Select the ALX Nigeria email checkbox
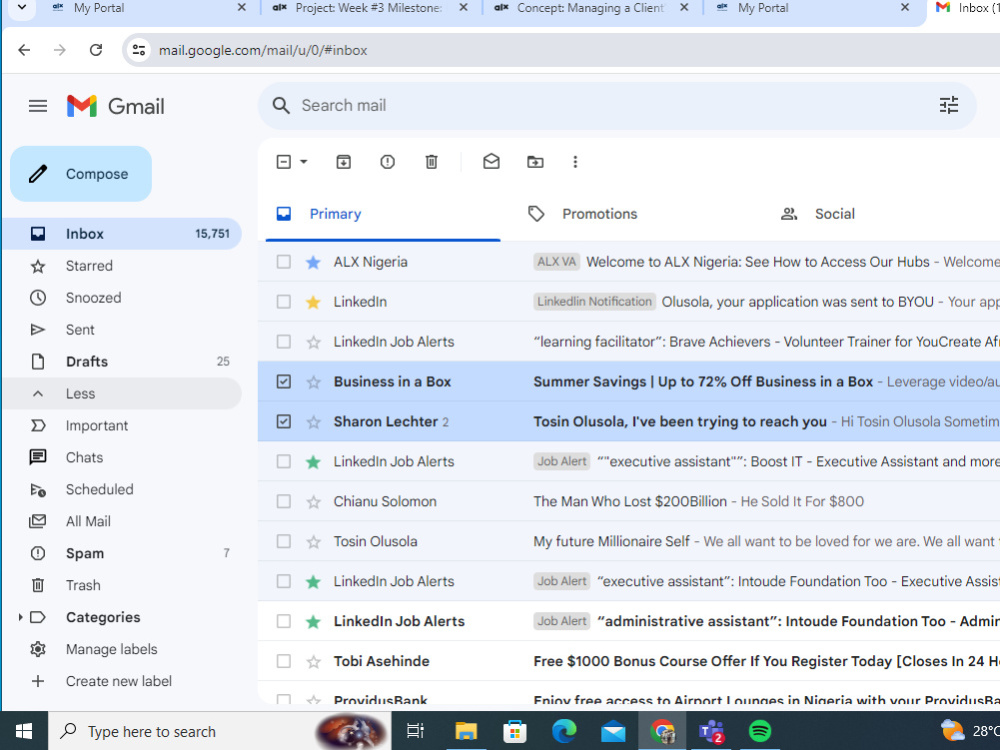Screen dimensions: 1000x750 pos(283,262)
